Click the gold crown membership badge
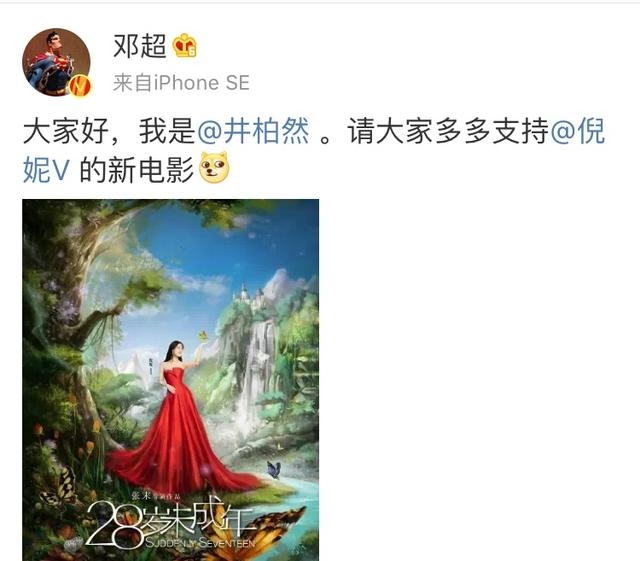 (x=184, y=45)
